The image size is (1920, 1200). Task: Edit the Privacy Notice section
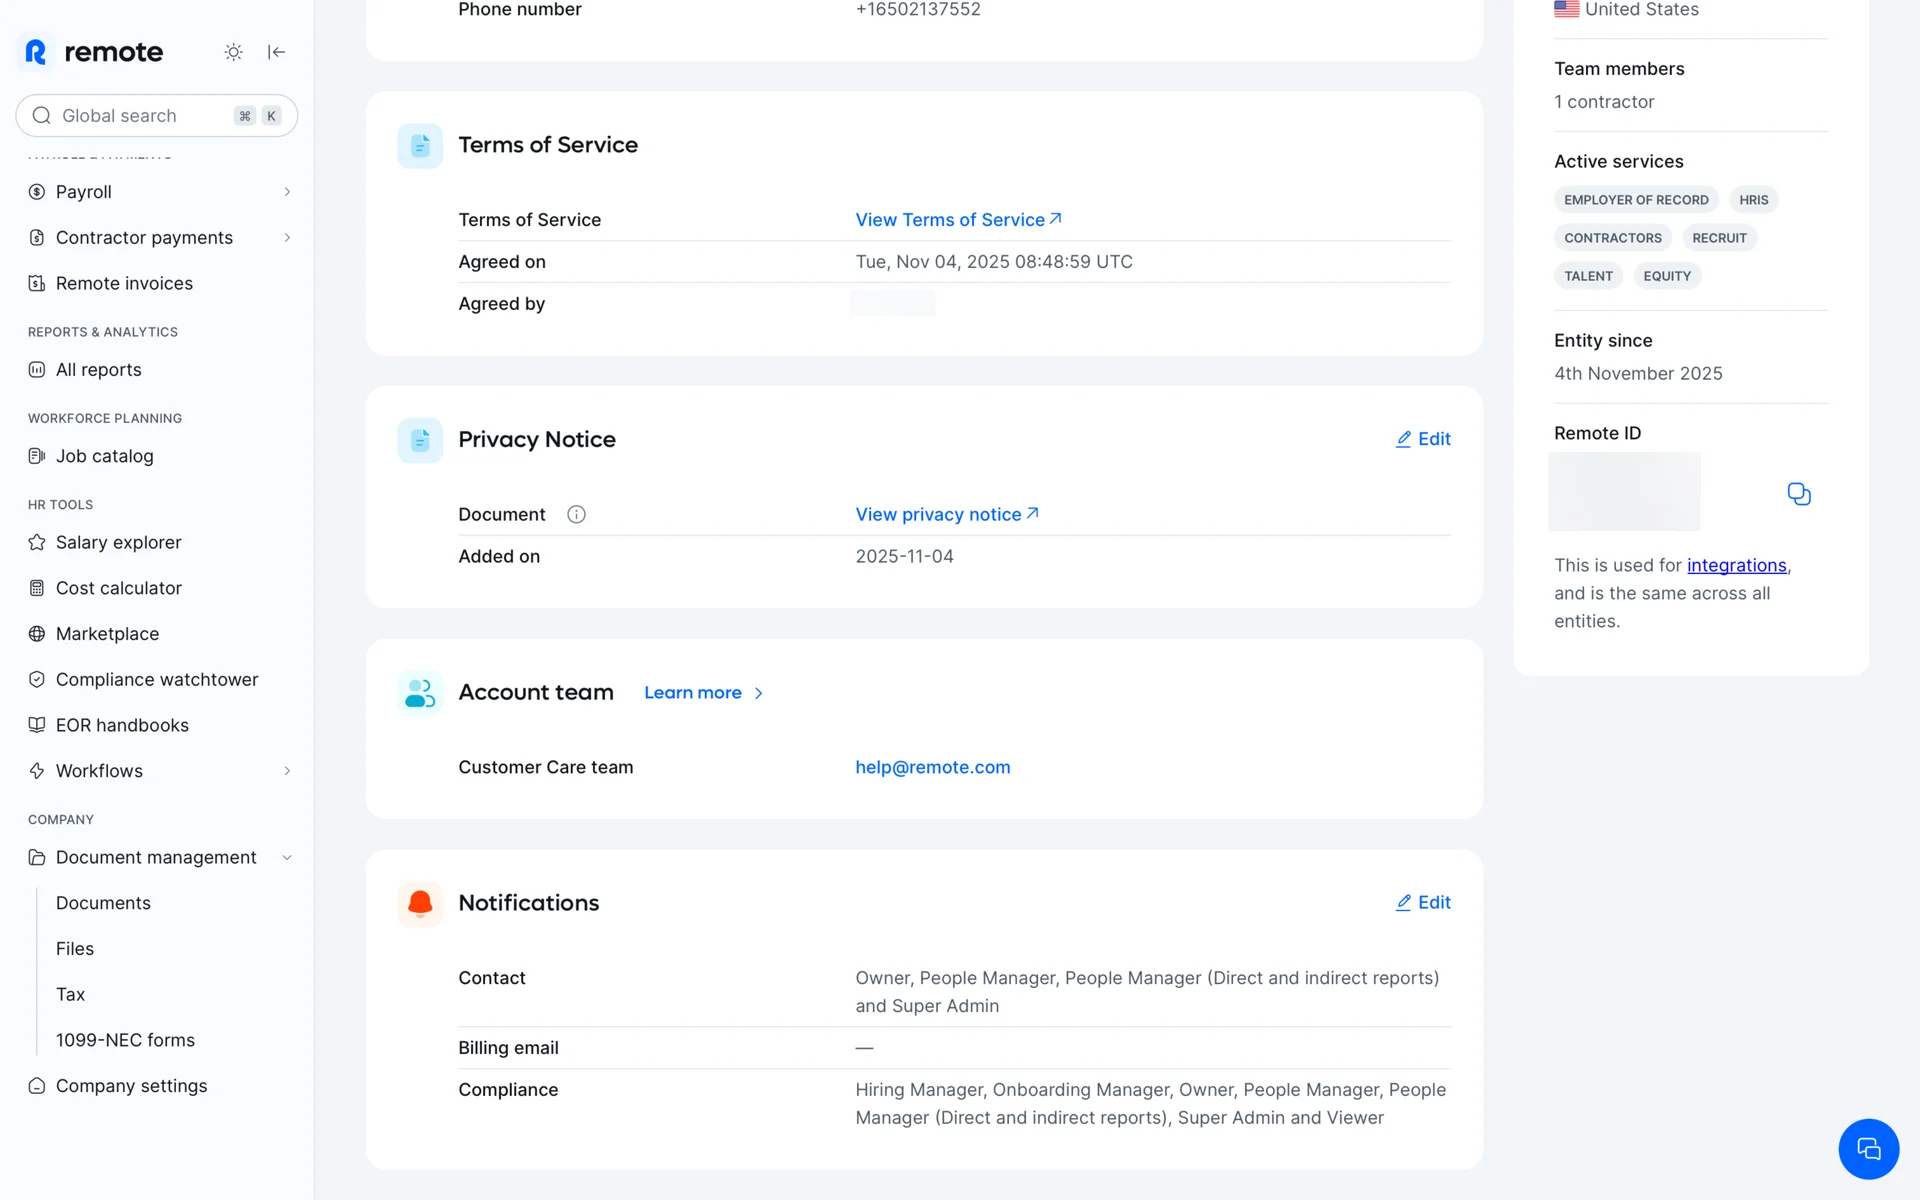point(1423,439)
